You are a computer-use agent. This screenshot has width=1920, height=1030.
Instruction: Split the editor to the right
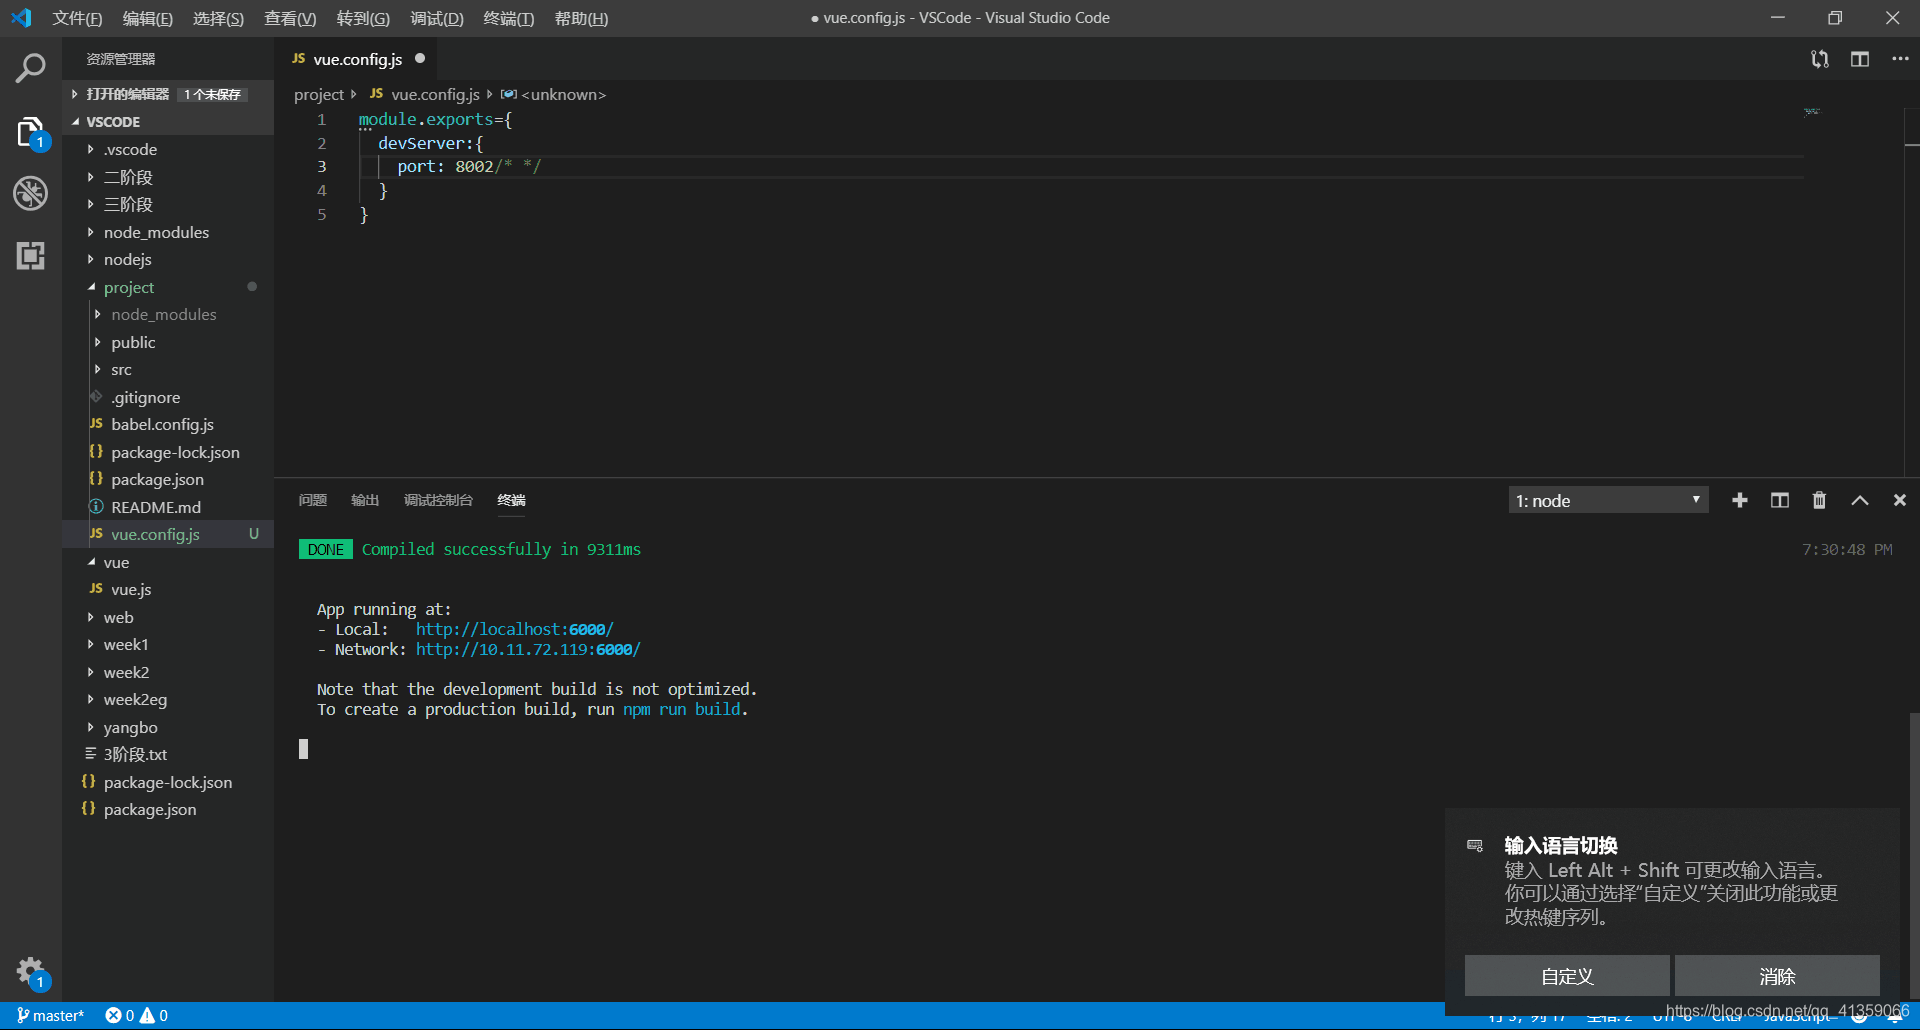coord(1860,59)
